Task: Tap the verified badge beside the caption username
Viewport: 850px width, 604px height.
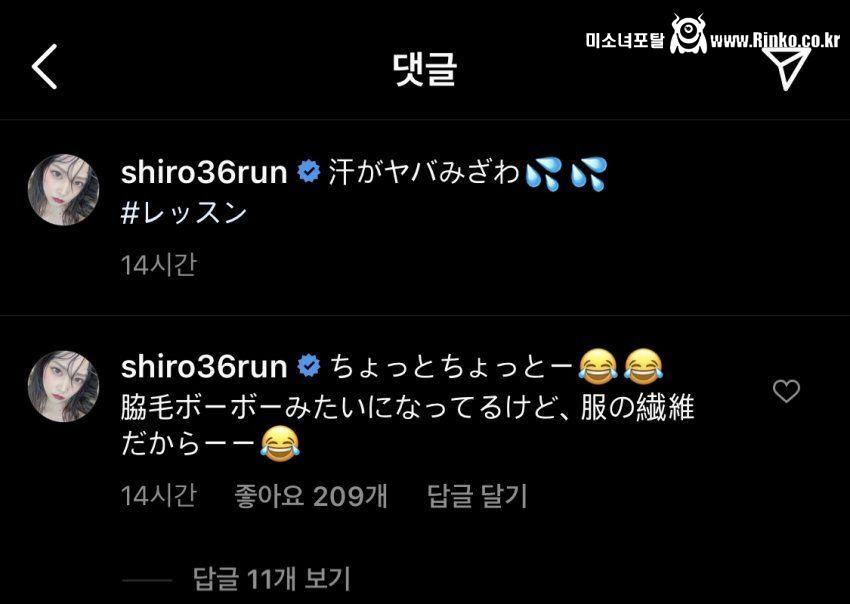Action: click(308, 172)
